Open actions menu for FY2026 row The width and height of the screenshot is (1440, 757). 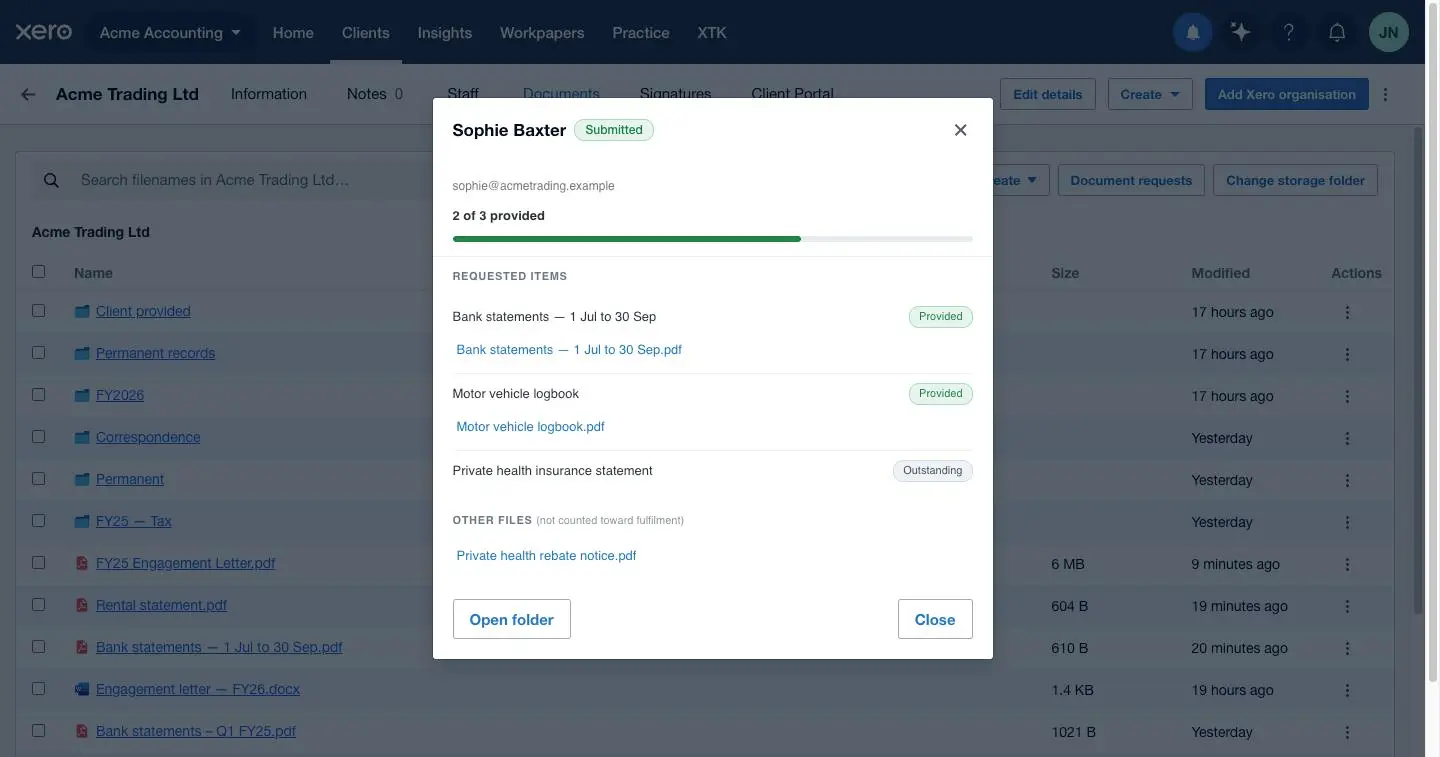click(x=1347, y=396)
